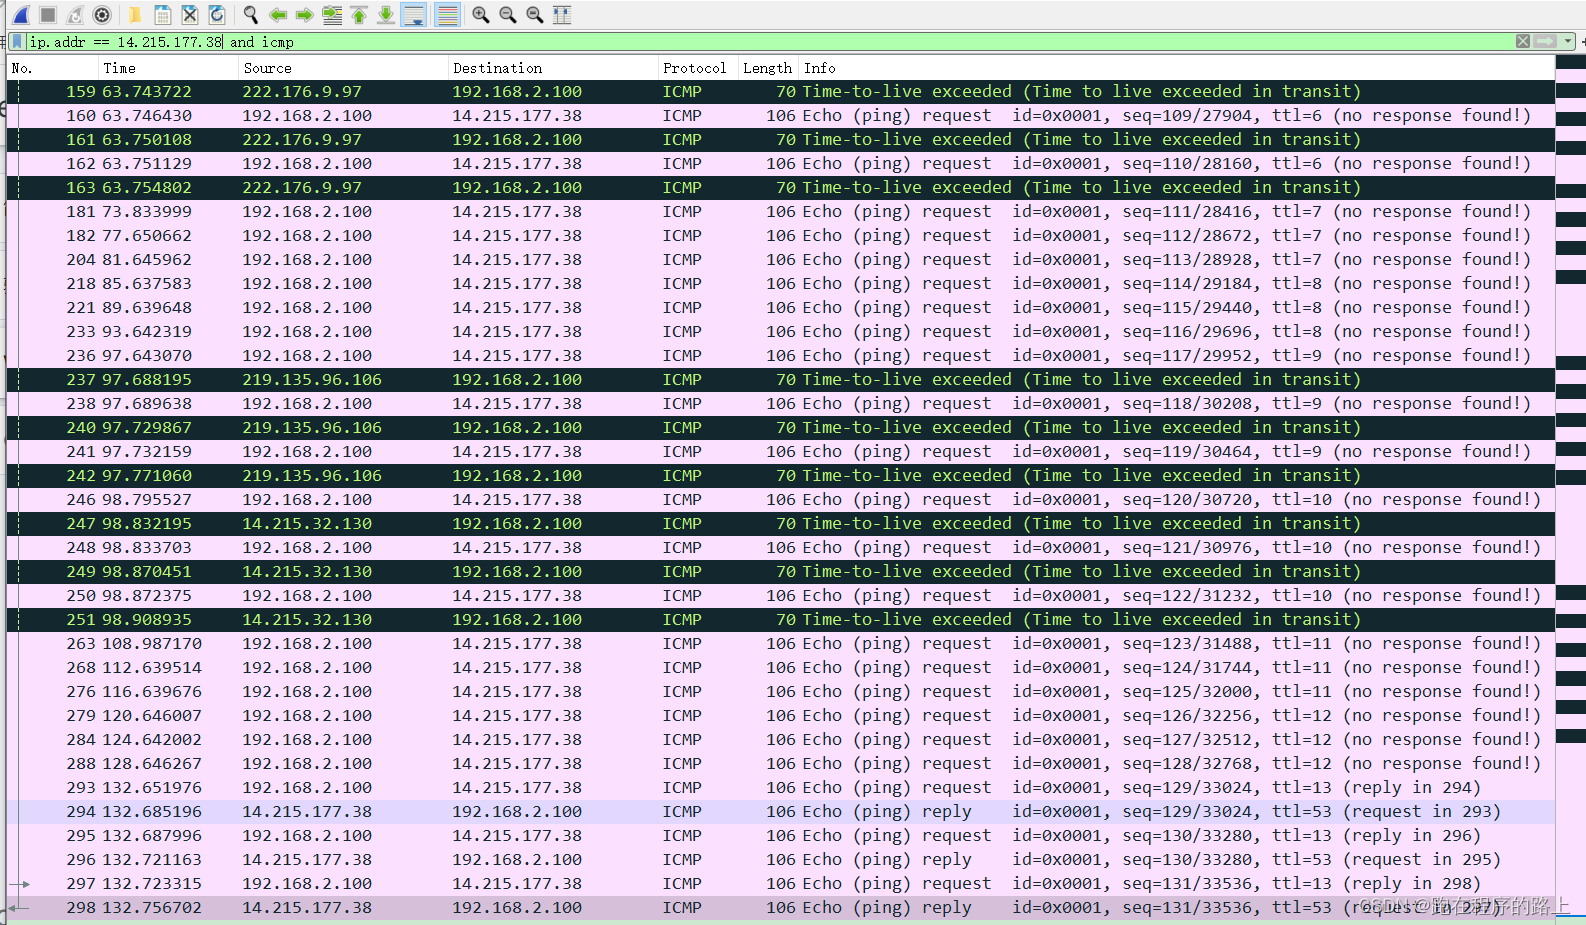The height and width of the screenshot is (925, 1586).
Task: Jump to the first packet
Action: (359, 15)
